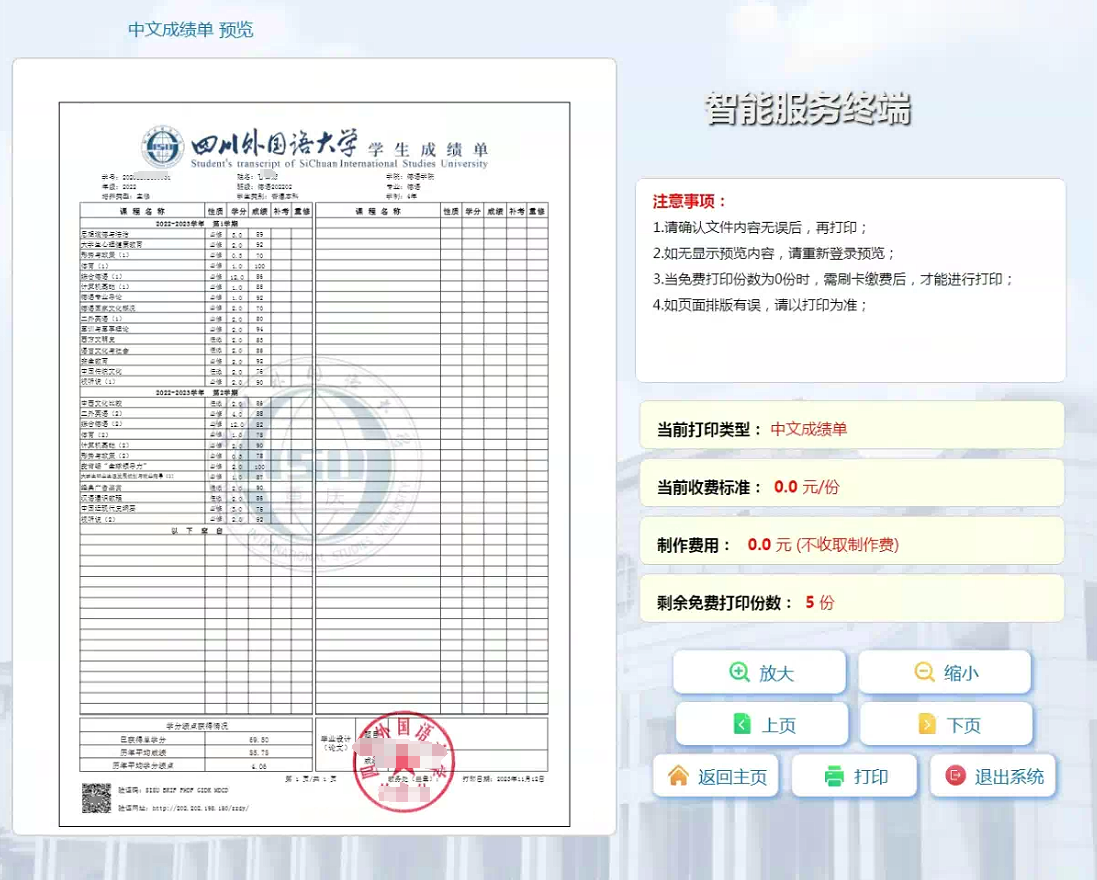Click the green printer icon

coord(834,776)
